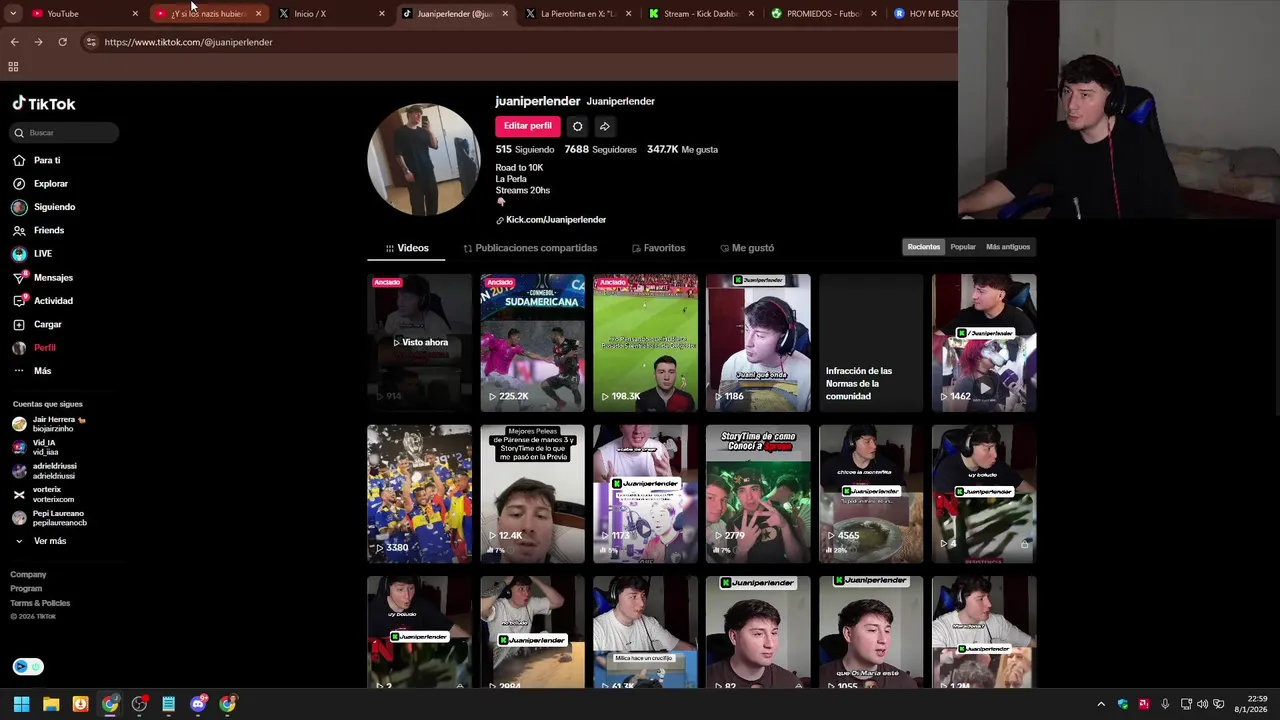Sort videos by Popular
Image resolution: width=1280 pixels, height=720 pixels.
click(963, 247)
